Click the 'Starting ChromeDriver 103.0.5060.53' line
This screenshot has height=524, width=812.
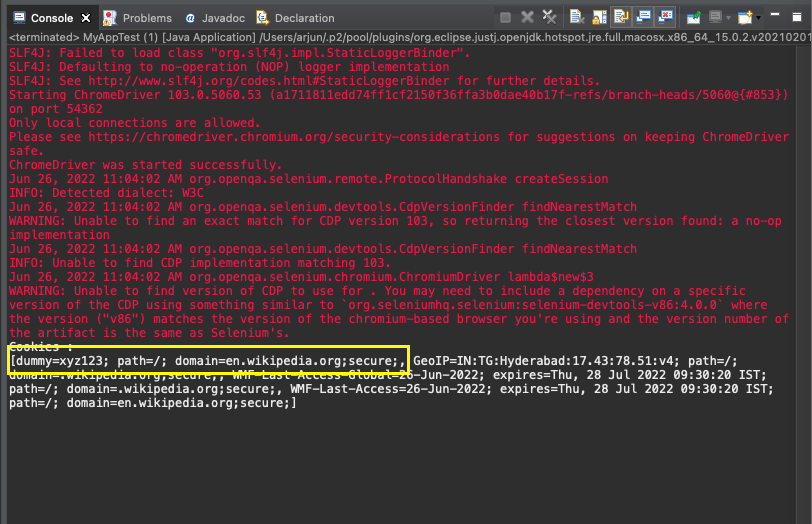click(398, 95)
